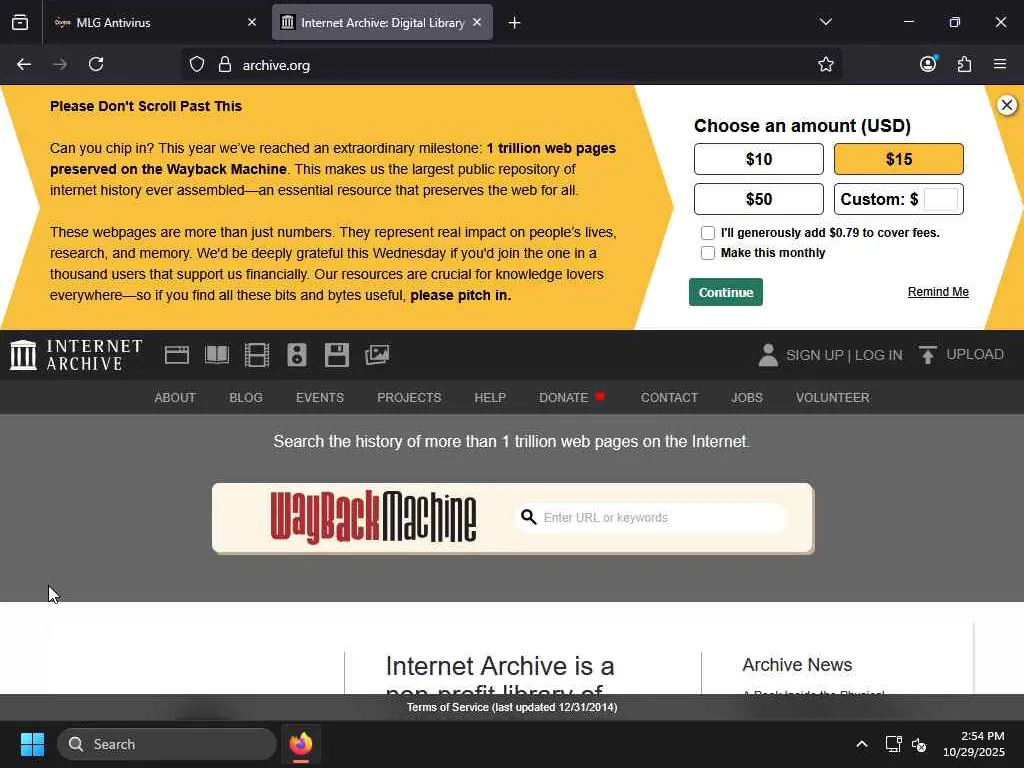Close the Internet Archive tab
This screenshot has width=1024, height=768.
(477, 22)
